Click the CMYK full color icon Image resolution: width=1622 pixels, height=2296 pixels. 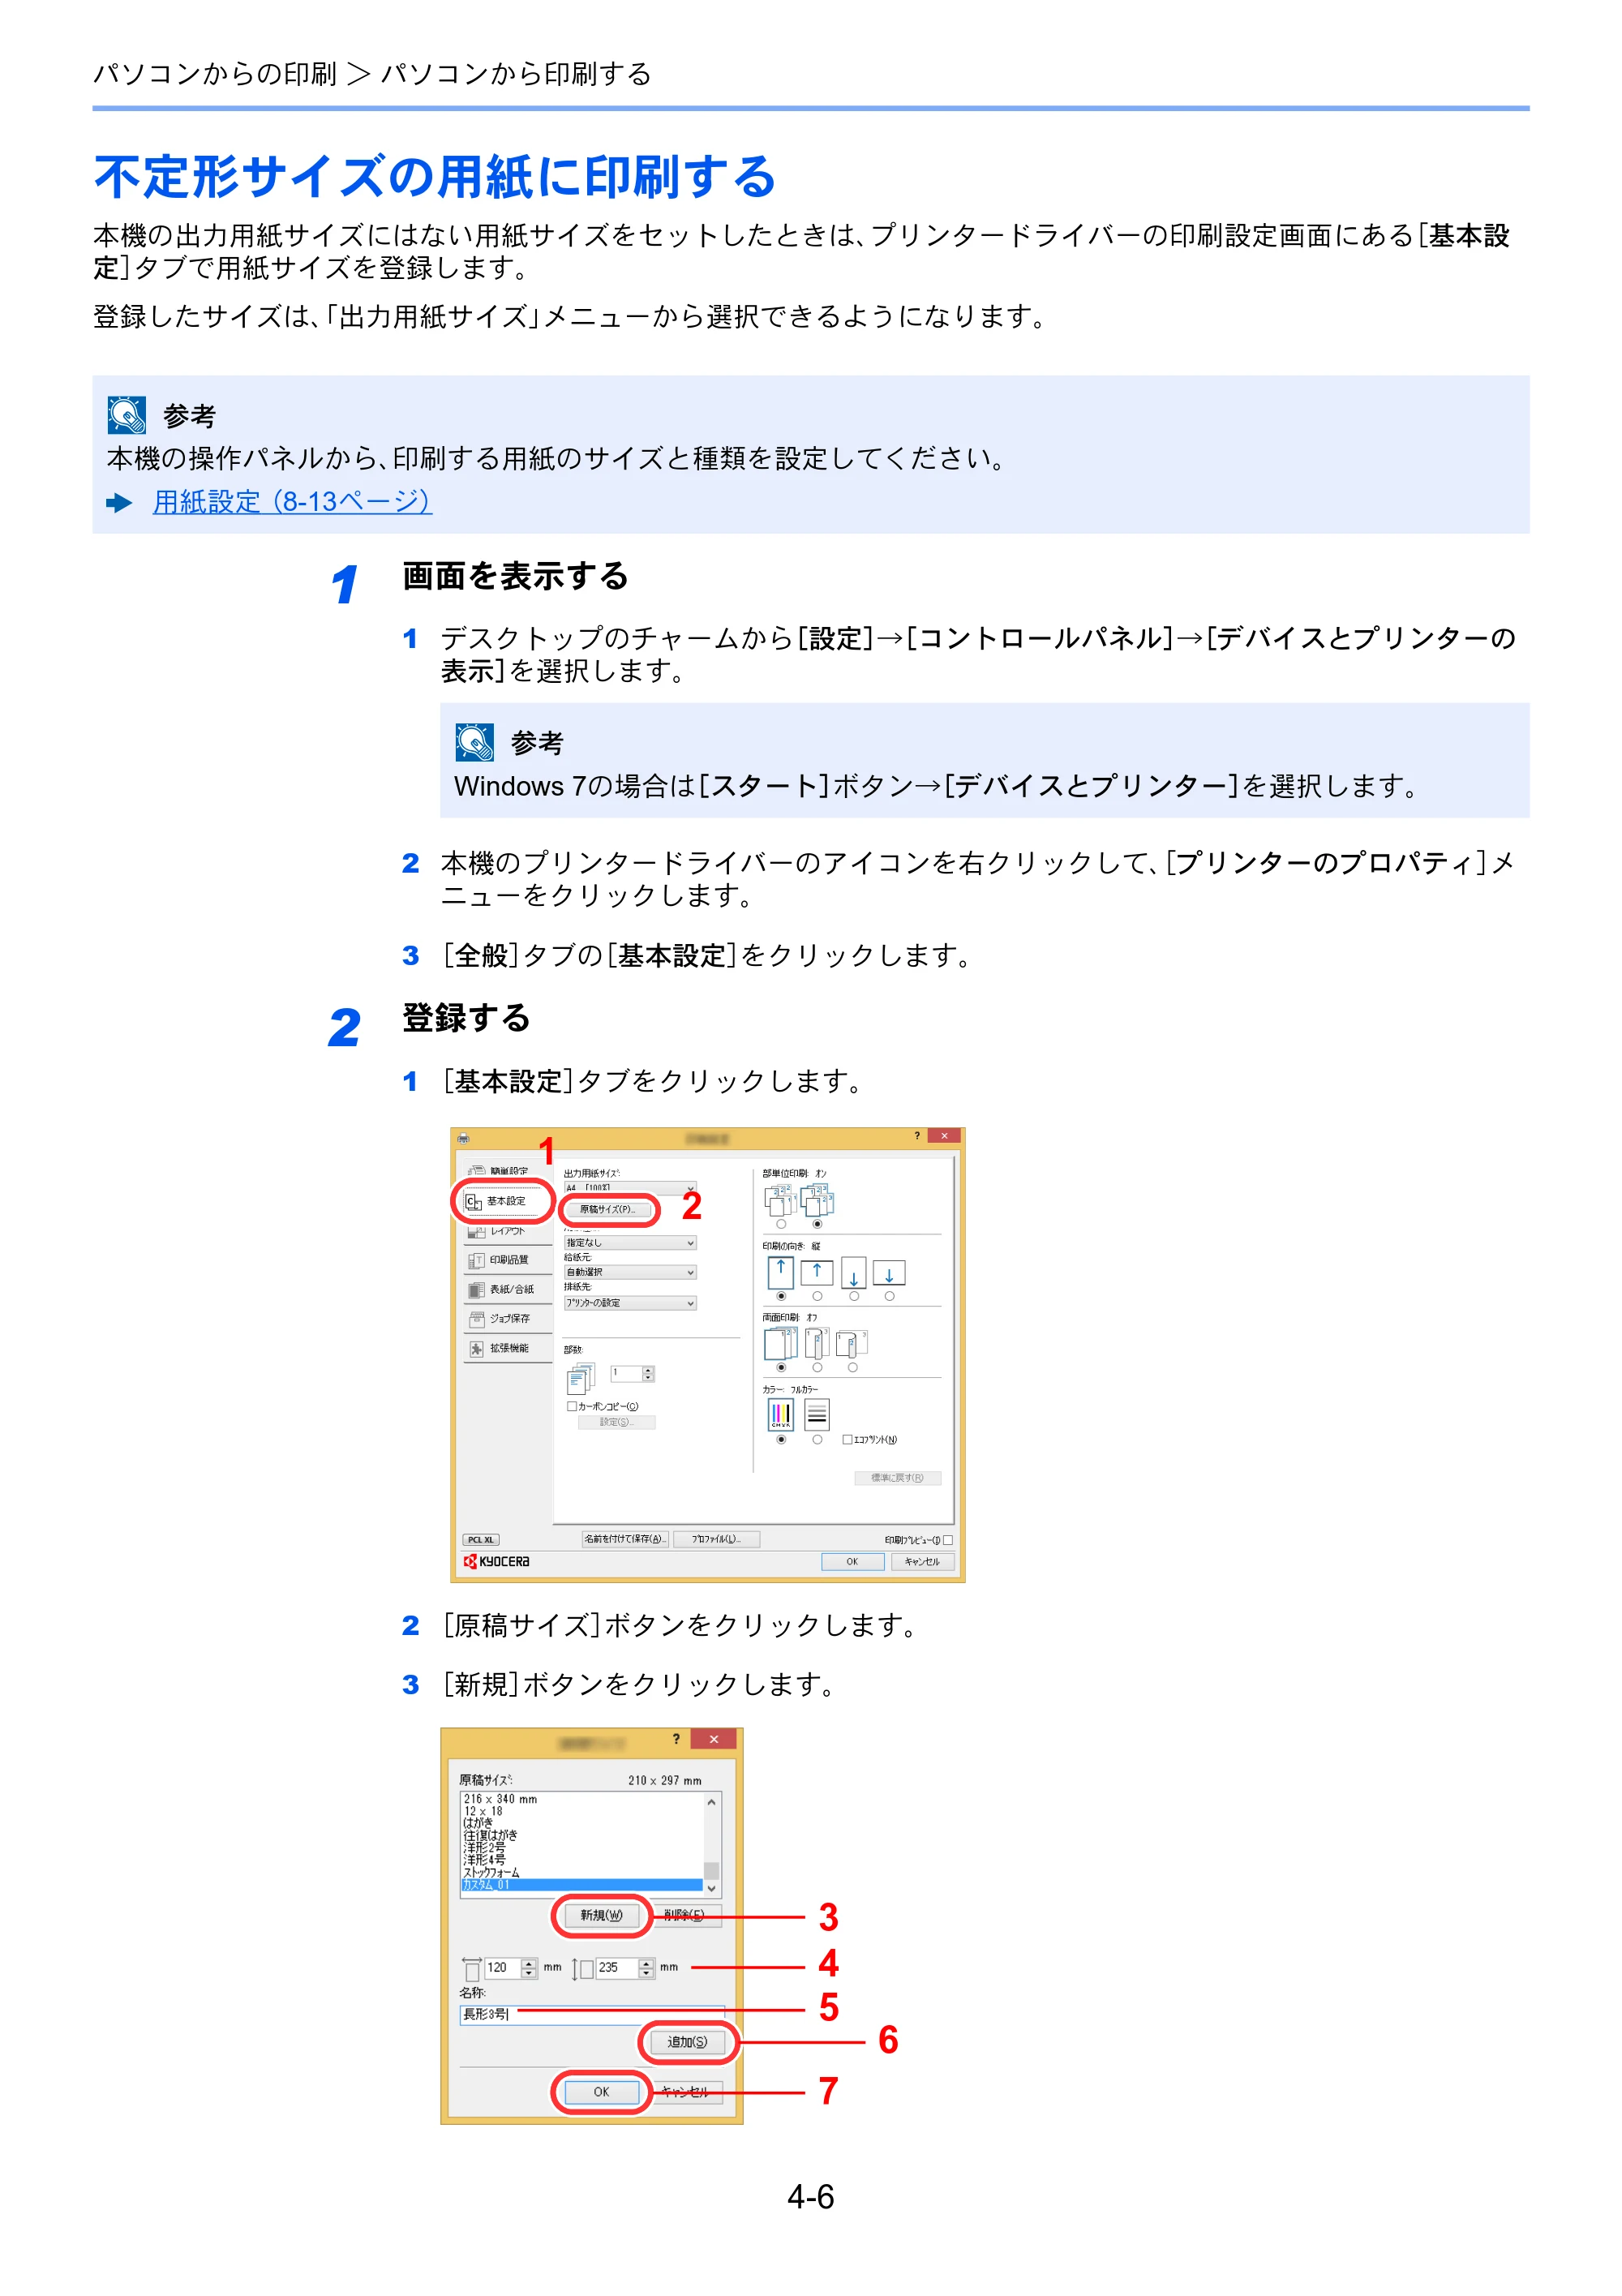tap(781, 1414)
